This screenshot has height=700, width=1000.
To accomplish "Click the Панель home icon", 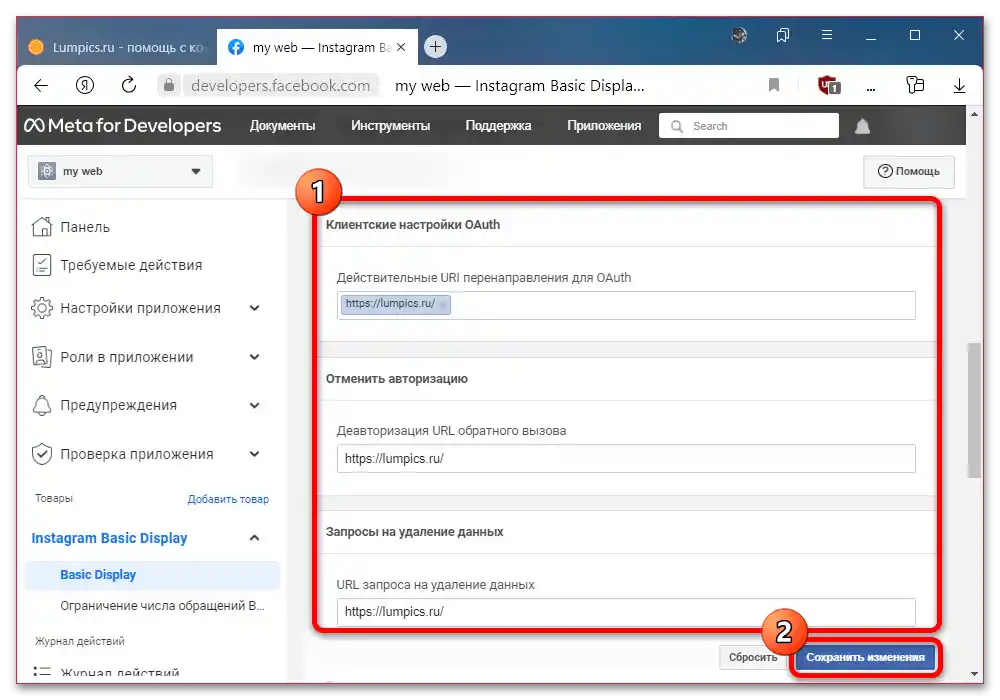I will [x=42, y=226].
